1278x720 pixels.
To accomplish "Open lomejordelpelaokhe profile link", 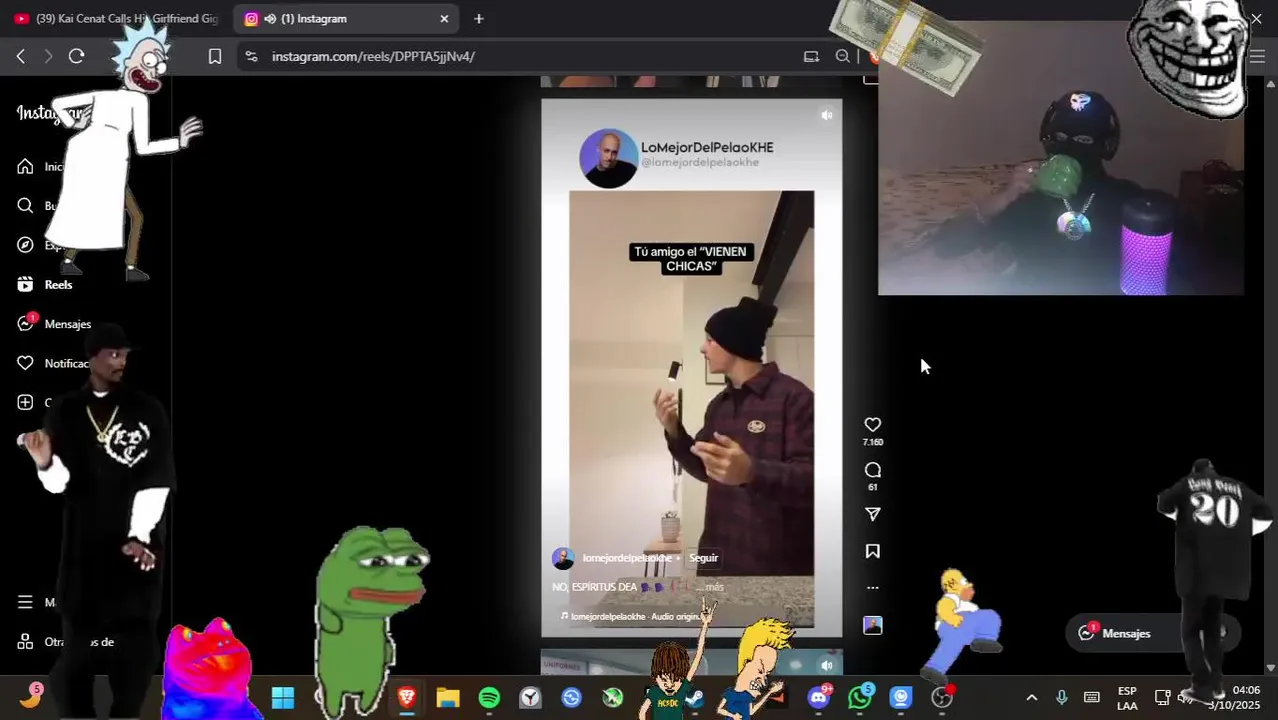I will coord(627,558).
